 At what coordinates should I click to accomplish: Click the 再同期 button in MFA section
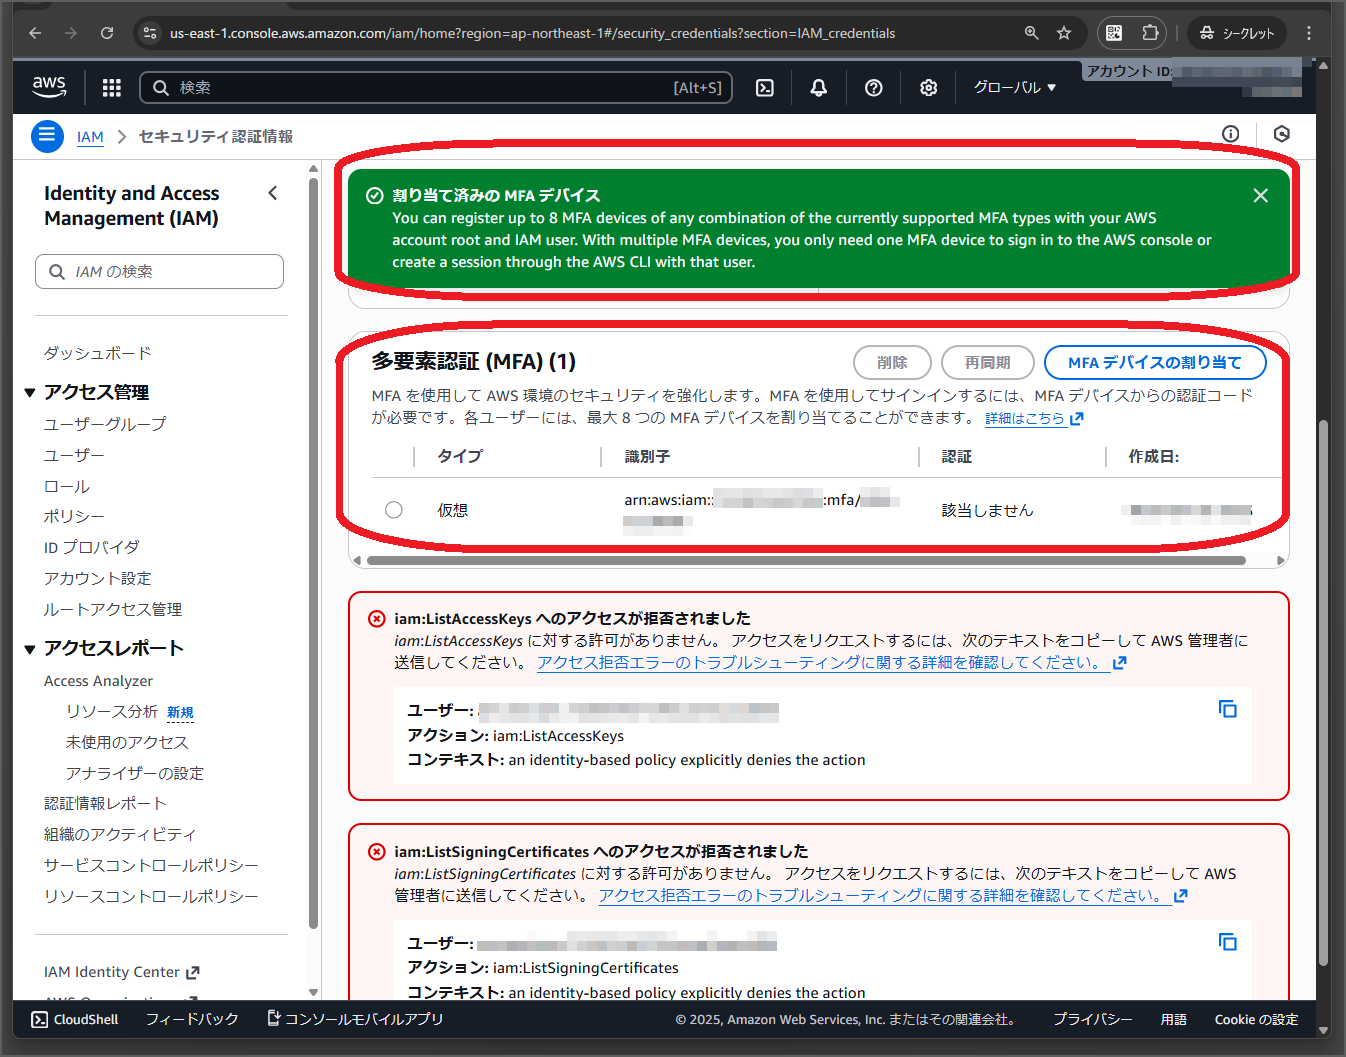pos(987,362)
